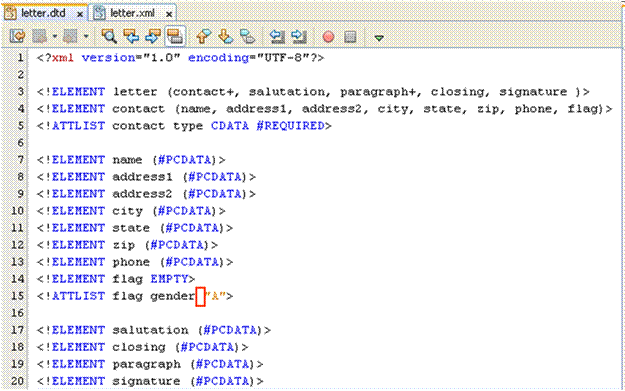Click the letter.dtd file icon in tab
This screenshot has height=391, width=625.
(x=11, y=13)
